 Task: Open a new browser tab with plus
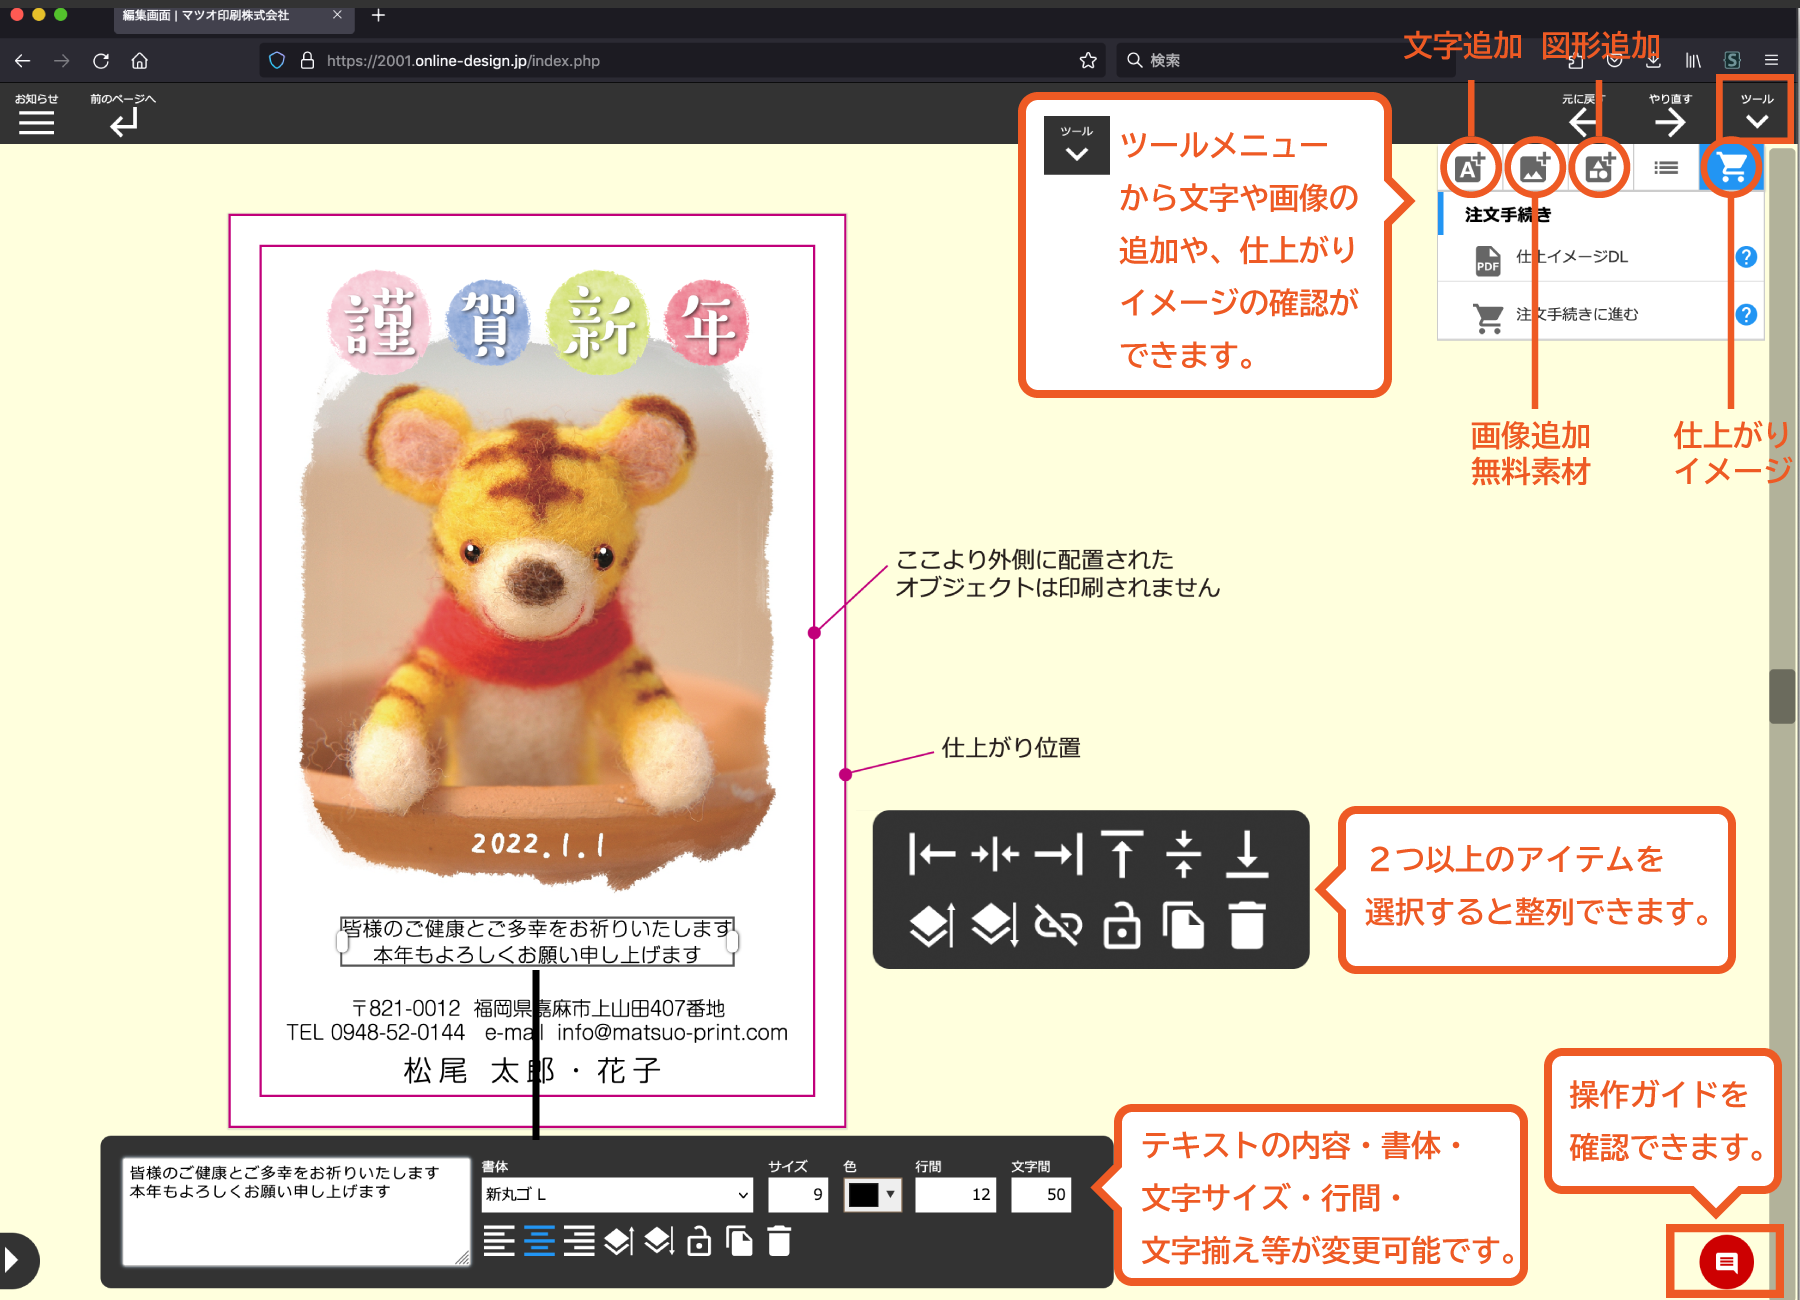378,15
